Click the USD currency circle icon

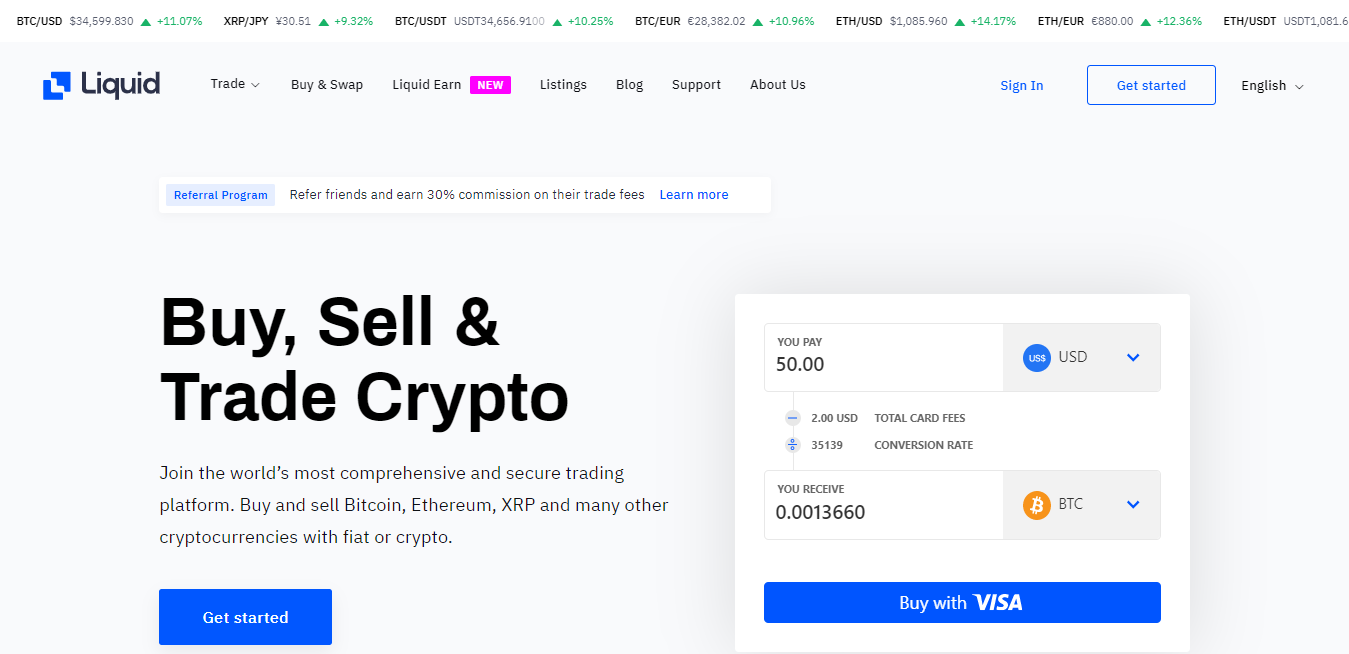[x=1036, y=358]
